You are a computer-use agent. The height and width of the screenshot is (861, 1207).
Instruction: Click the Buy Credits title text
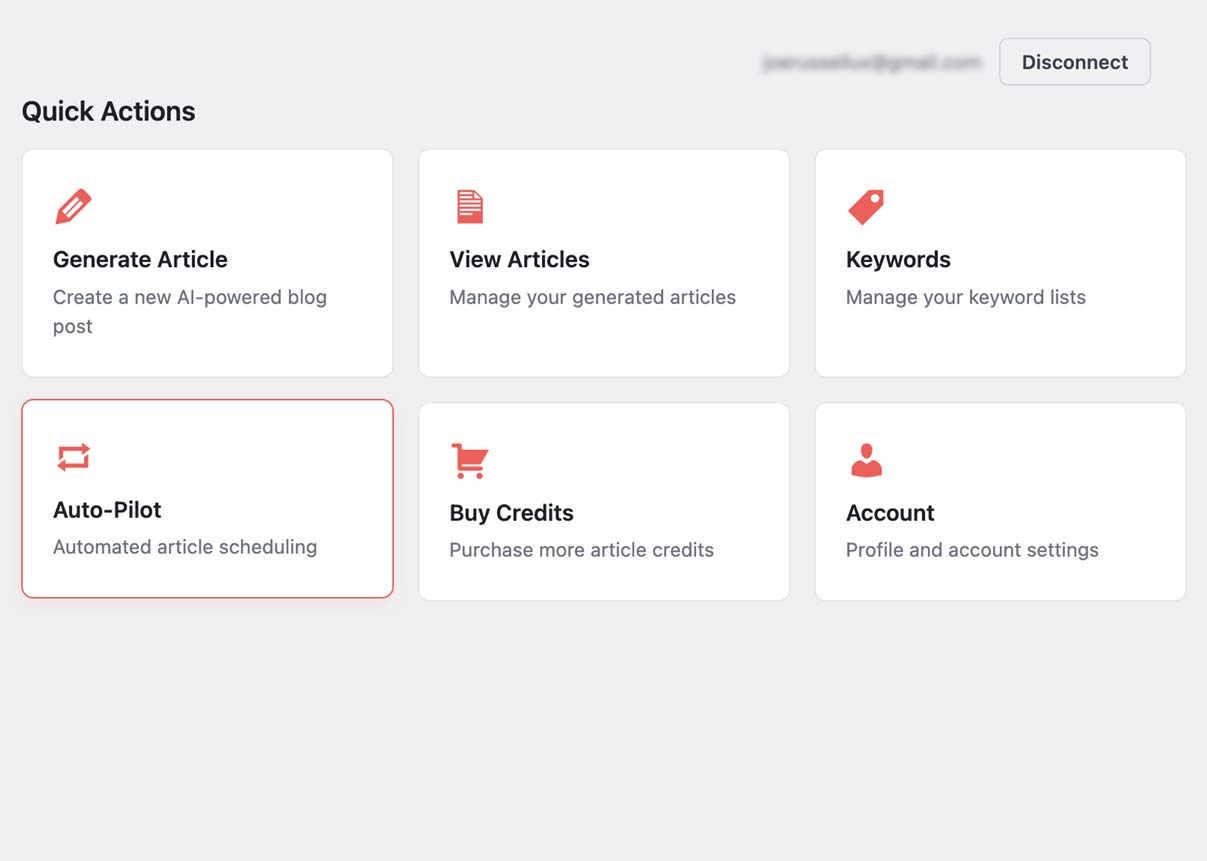(511, 512)
